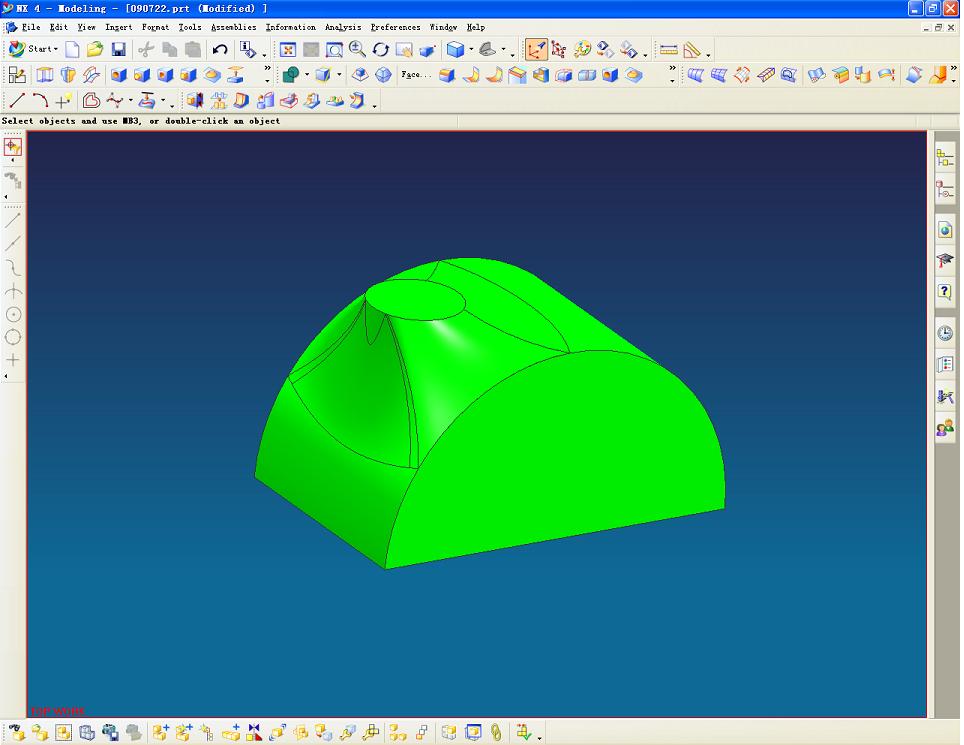Click the Undo arrow icon
Screen dimensions: 964x745
219,49
